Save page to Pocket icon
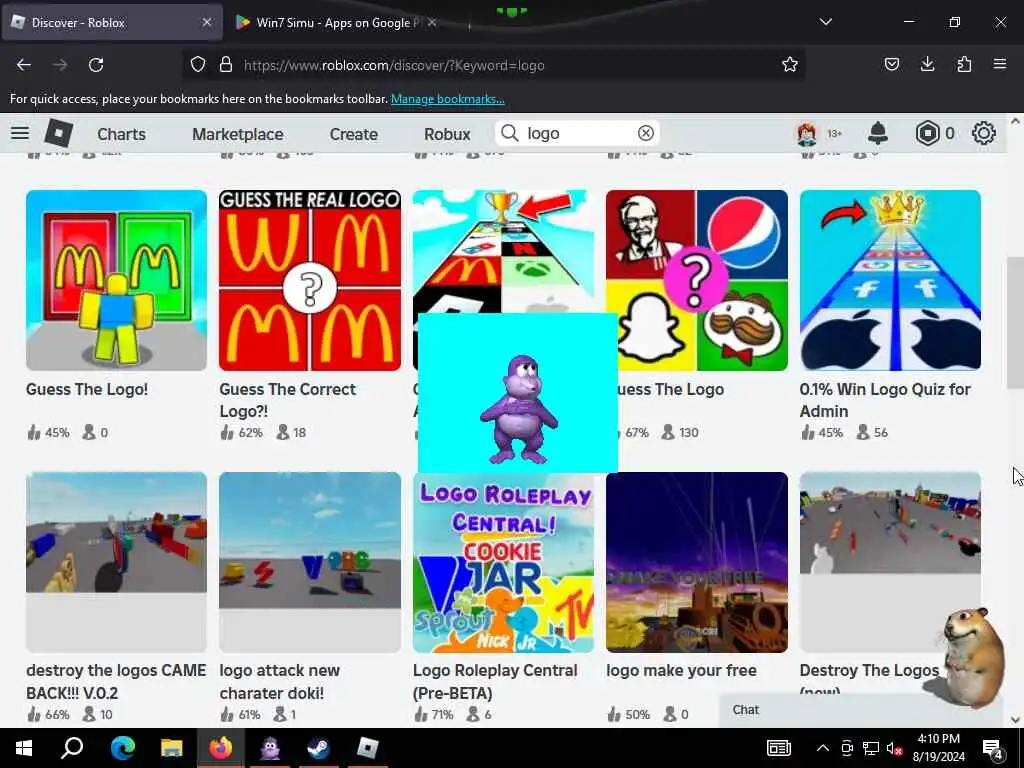1024x768 pixels. coord(891,65)
